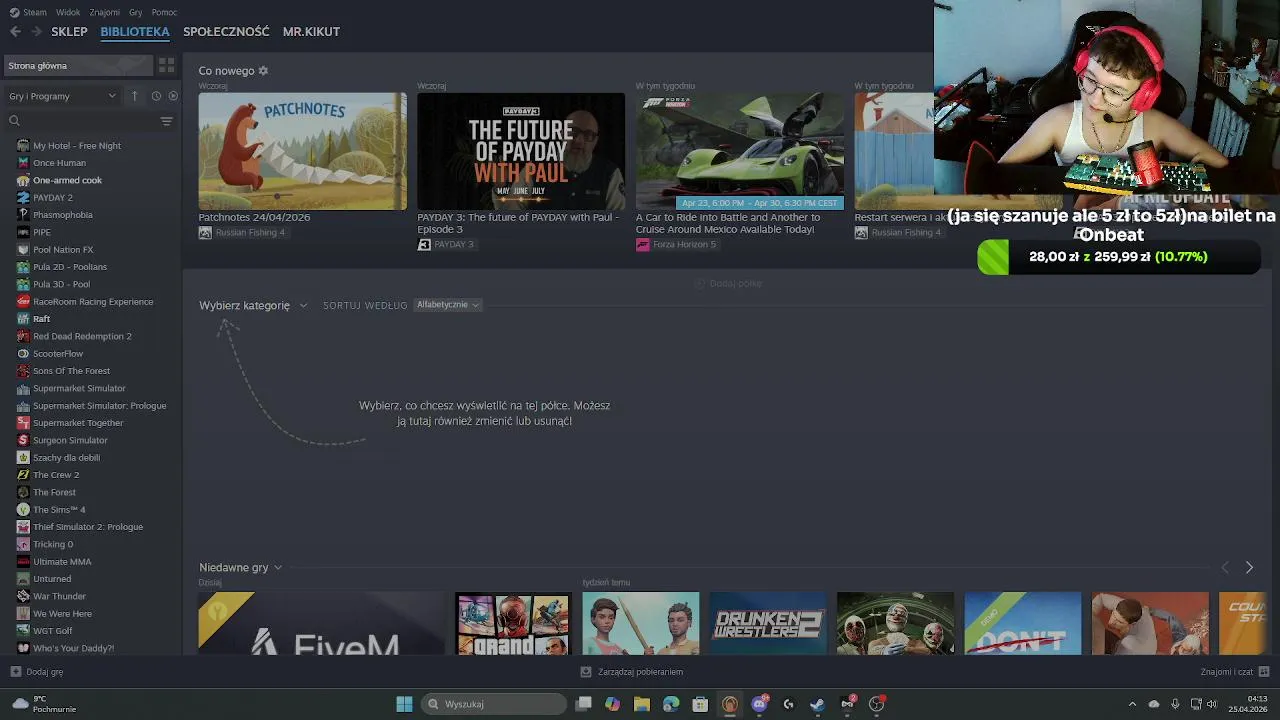The height and width of the screenshot is (720, 1280).
Task: Open the Znajomi menu
Action: pyautogui.click(x=104, y=12)
